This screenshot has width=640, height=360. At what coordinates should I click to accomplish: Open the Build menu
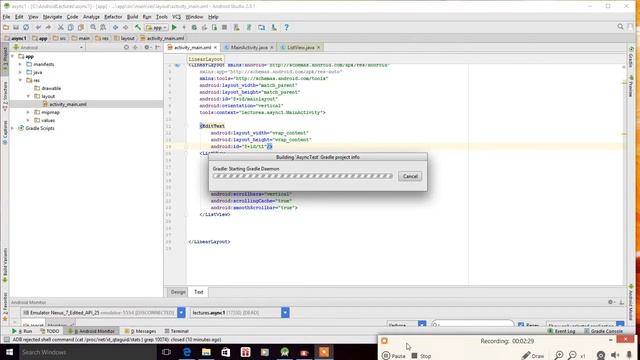point(132,17)
